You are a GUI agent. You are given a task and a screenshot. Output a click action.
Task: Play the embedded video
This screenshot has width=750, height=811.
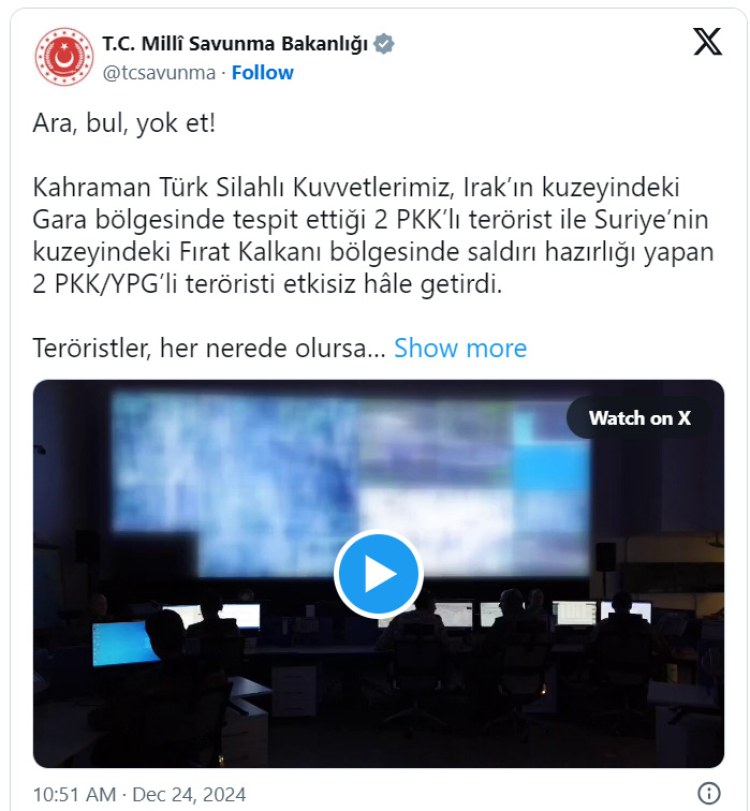[x=379, y=574]
